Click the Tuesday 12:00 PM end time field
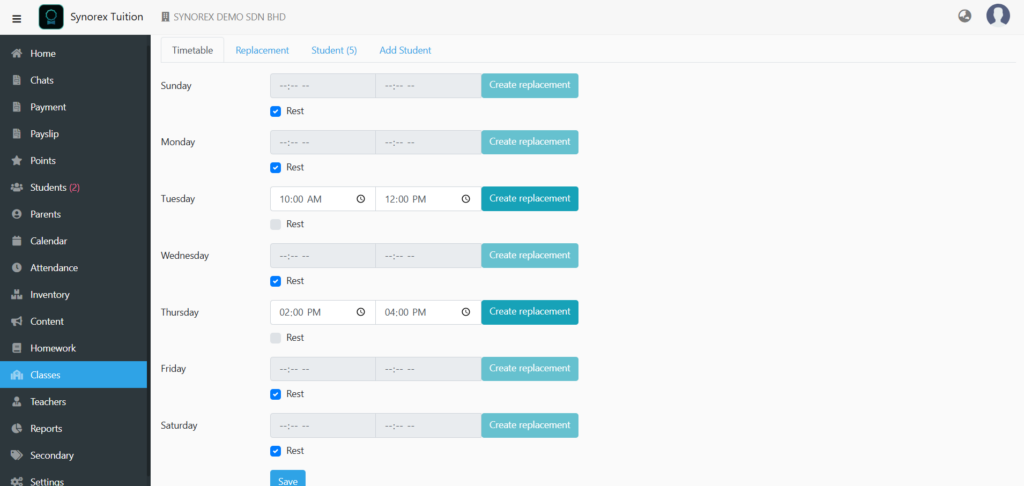1024x486 pixels. click(x=428, y=199)
